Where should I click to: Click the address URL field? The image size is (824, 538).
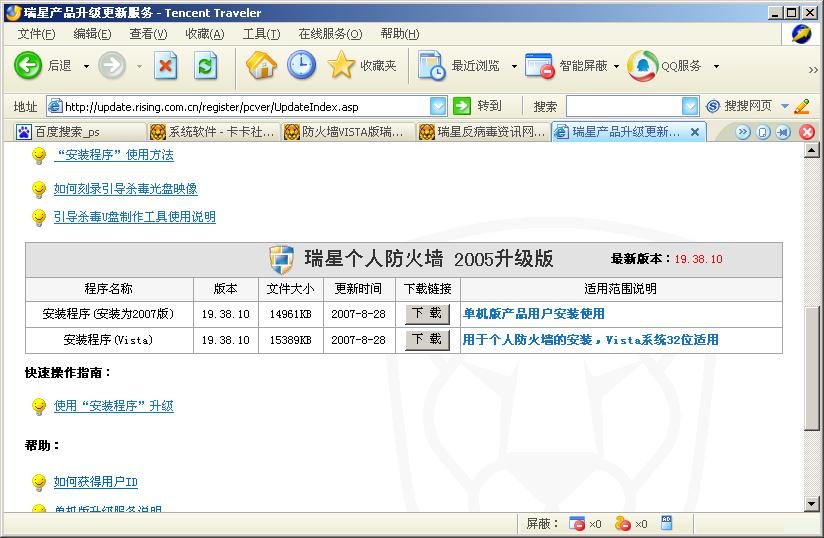pyautogui.click(x=246, y=107)
